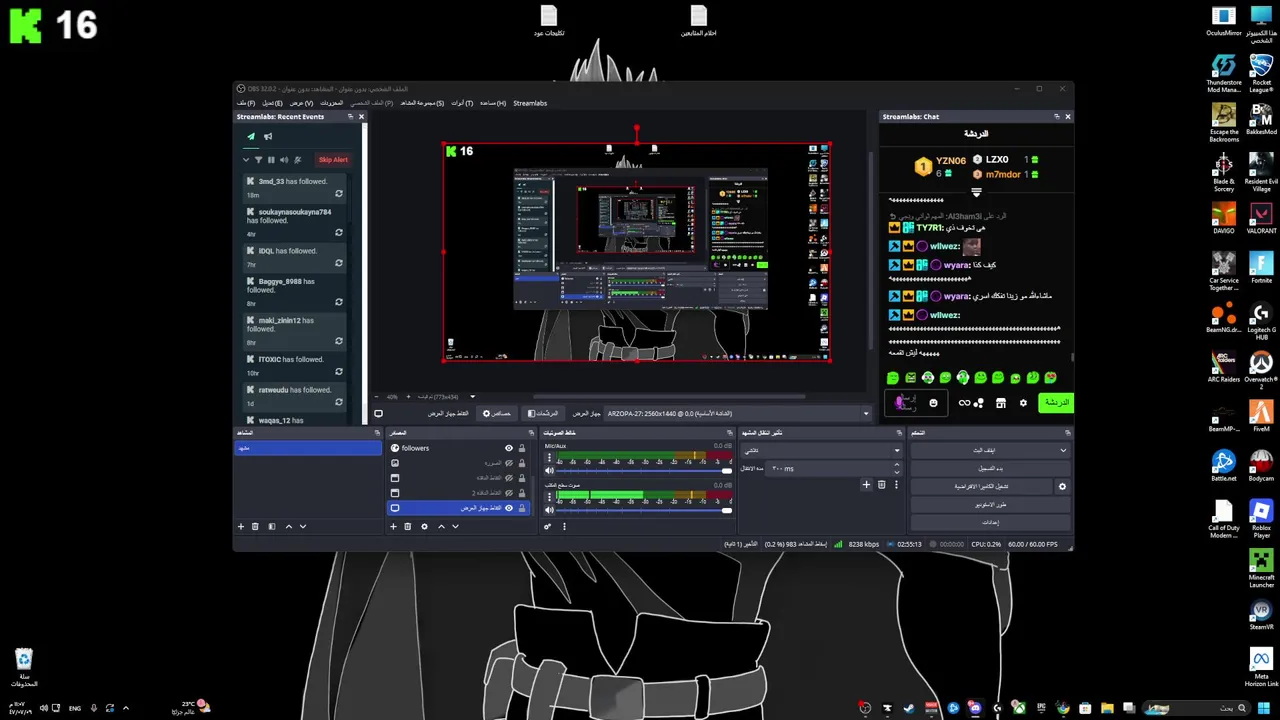1280x720 pixels.
Task: Open Mic/Aux channel options menu
Action: (x=548, y=457)
